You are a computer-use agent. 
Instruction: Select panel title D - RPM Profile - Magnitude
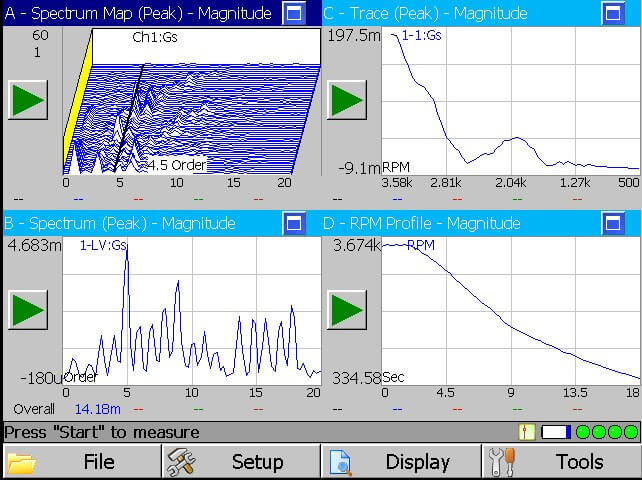pyautogui.click(x=422, y=223)
